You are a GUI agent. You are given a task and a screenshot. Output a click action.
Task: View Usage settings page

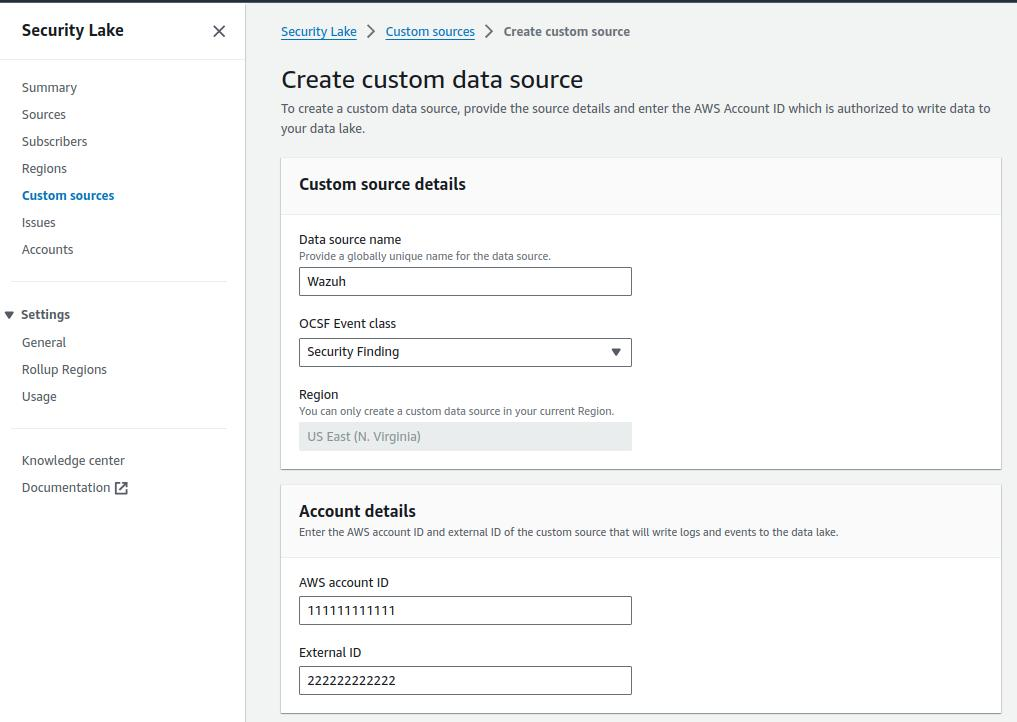39,397
